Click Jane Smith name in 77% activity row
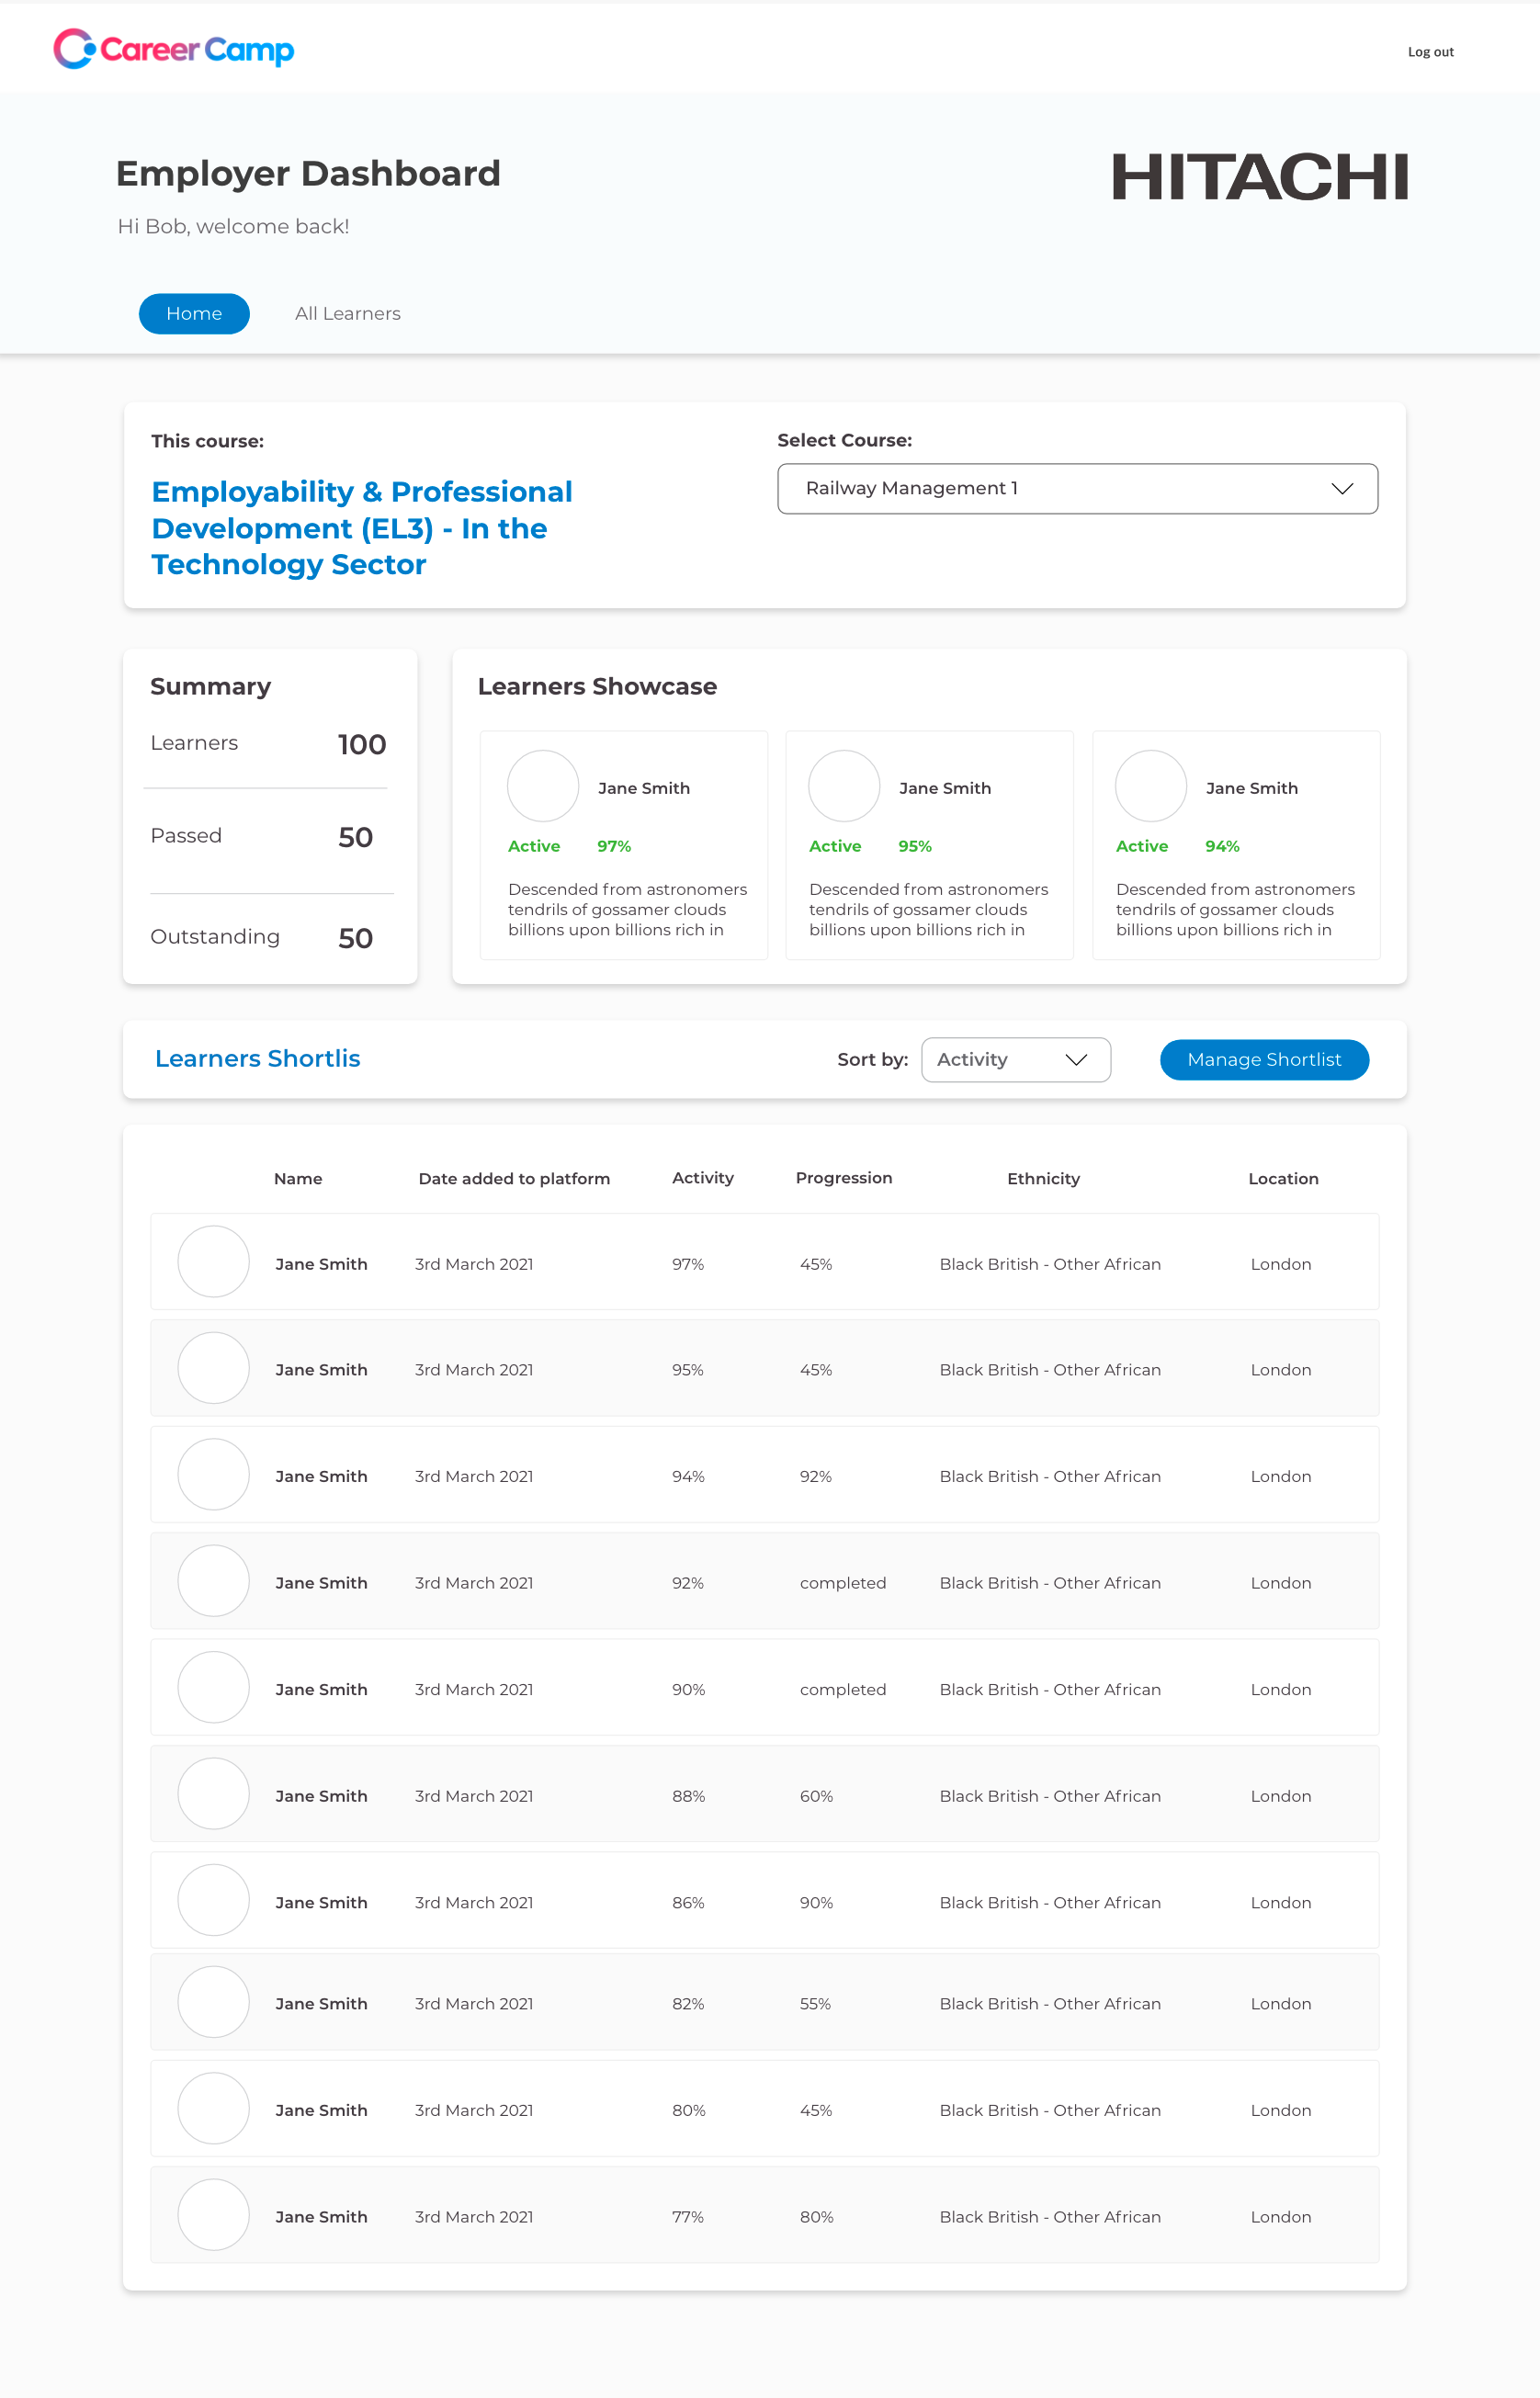 pyautogui.click(x=321, y=2217)
